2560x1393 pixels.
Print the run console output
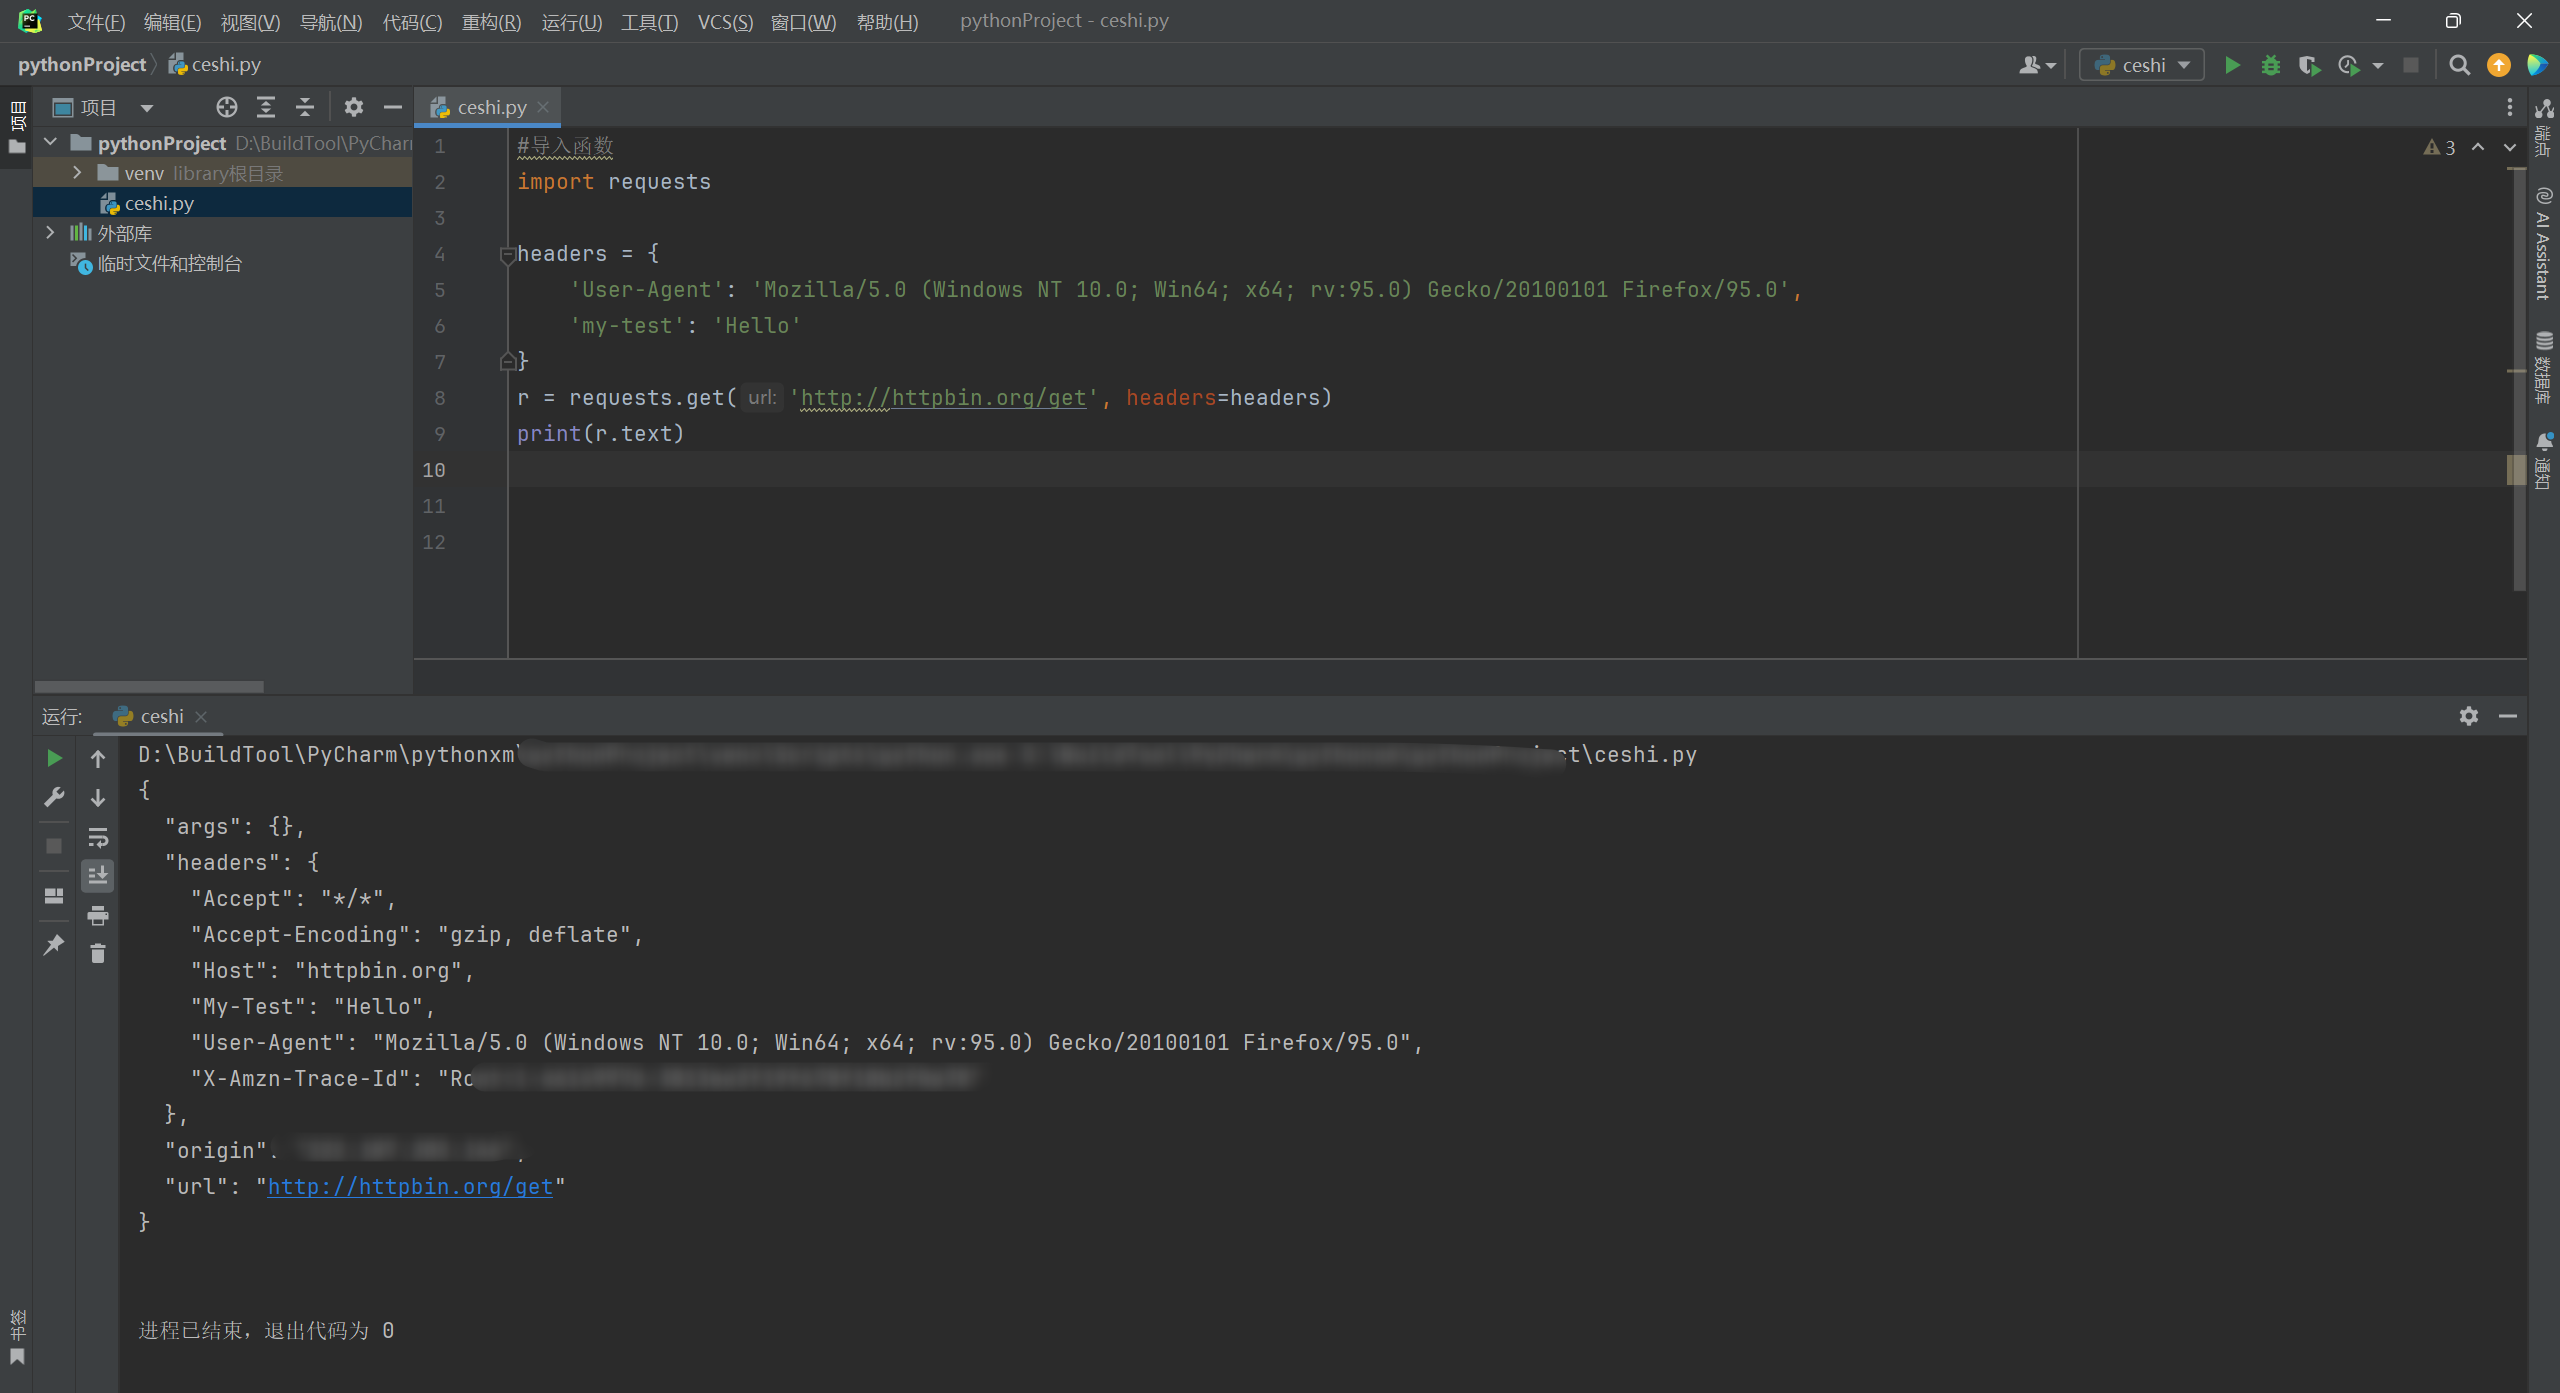click(98, 915)
